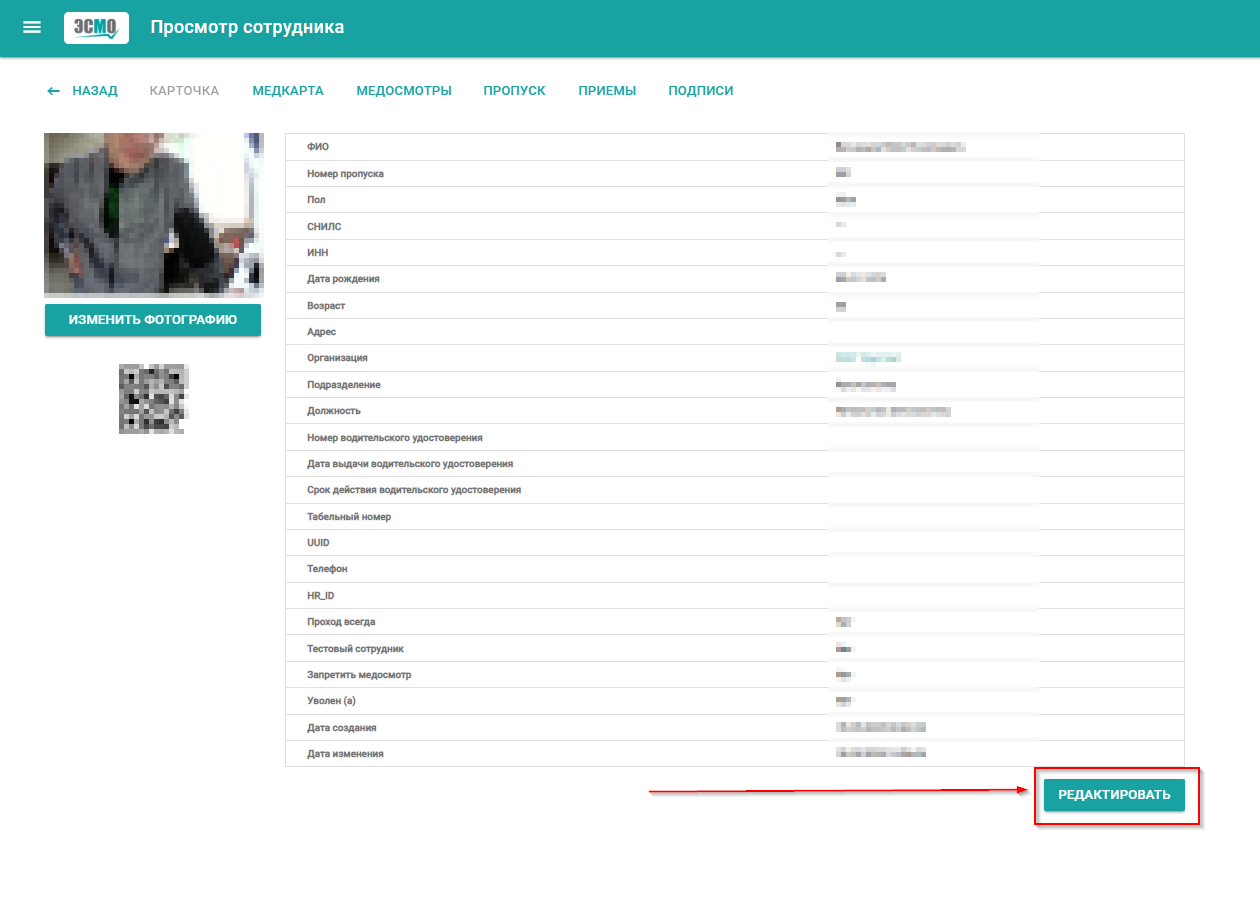Click Номер водительского удостоверения label
Image resolution: width=1260 pixels, height=906 pixels.
(x=395, y=438)
